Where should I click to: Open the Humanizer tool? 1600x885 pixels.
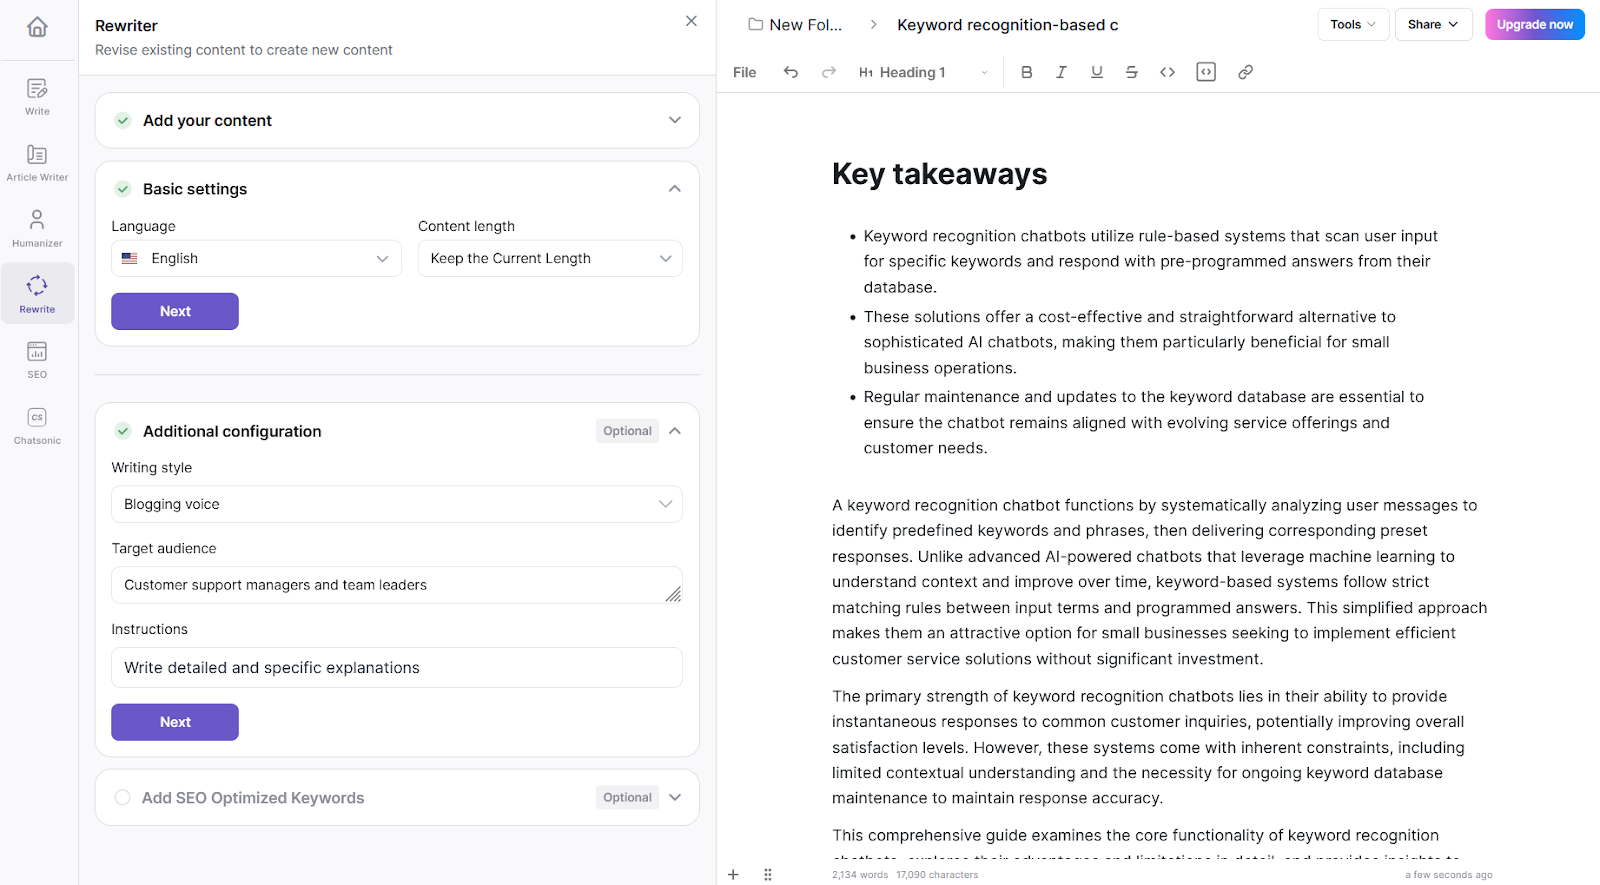pos(37,228)
